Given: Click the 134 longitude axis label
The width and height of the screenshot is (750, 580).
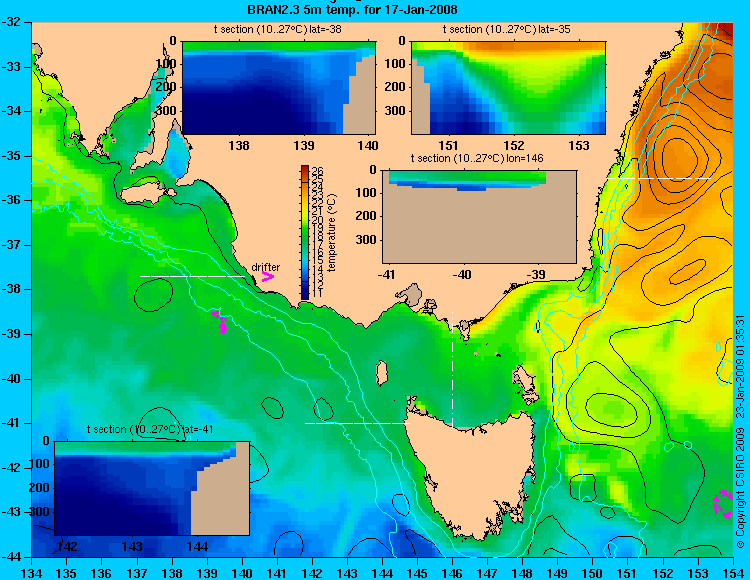Looking at the screenshot, I should pos(32,573).
